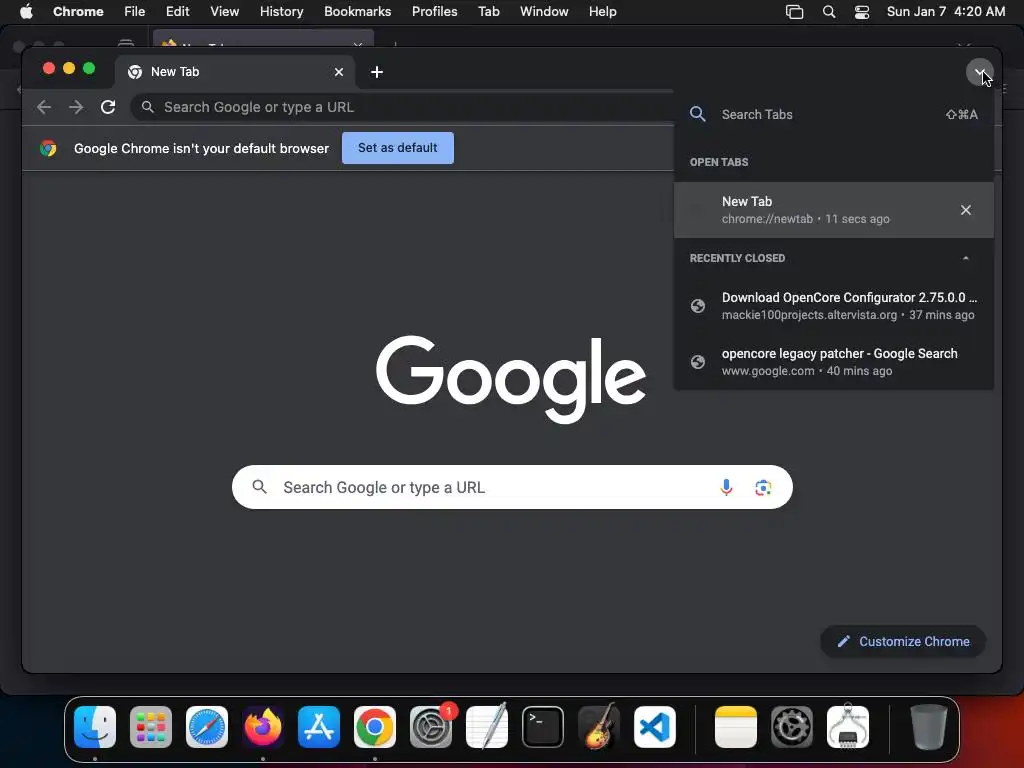Open the View menu
Screen dimensions: 1024x768
224,11
